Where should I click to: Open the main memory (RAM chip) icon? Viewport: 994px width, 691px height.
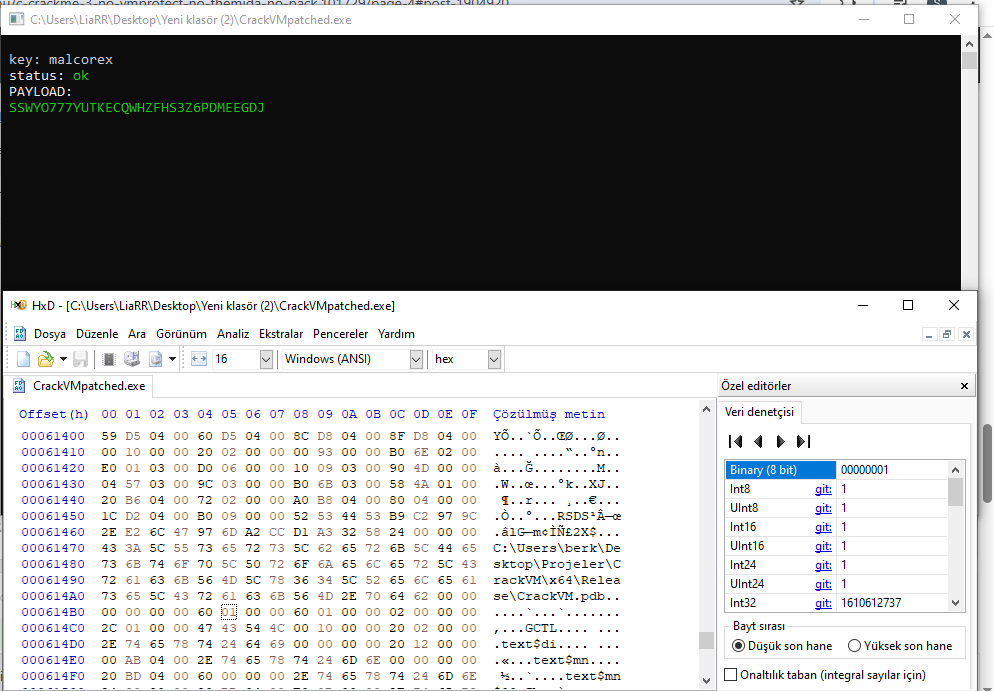tap(109, 359)
